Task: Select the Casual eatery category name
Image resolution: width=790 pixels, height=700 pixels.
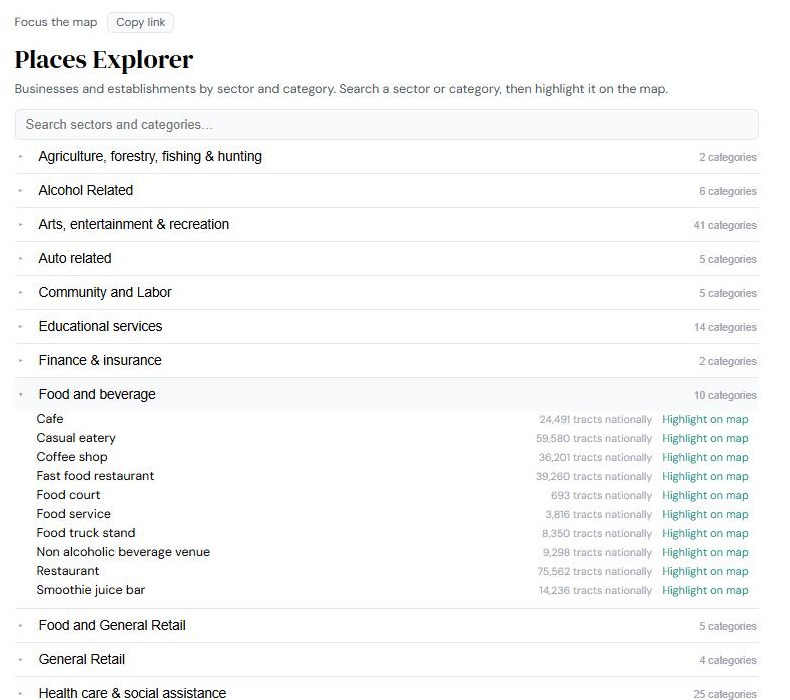Action: tap(76, 438)
